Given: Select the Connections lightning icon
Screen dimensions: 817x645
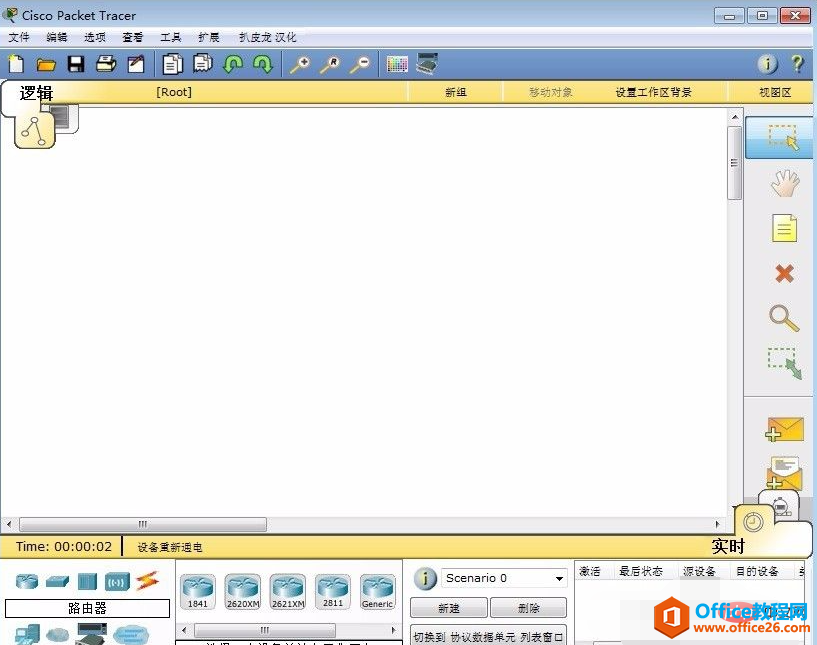Looking at the screenshot, I should pos(147,581).
